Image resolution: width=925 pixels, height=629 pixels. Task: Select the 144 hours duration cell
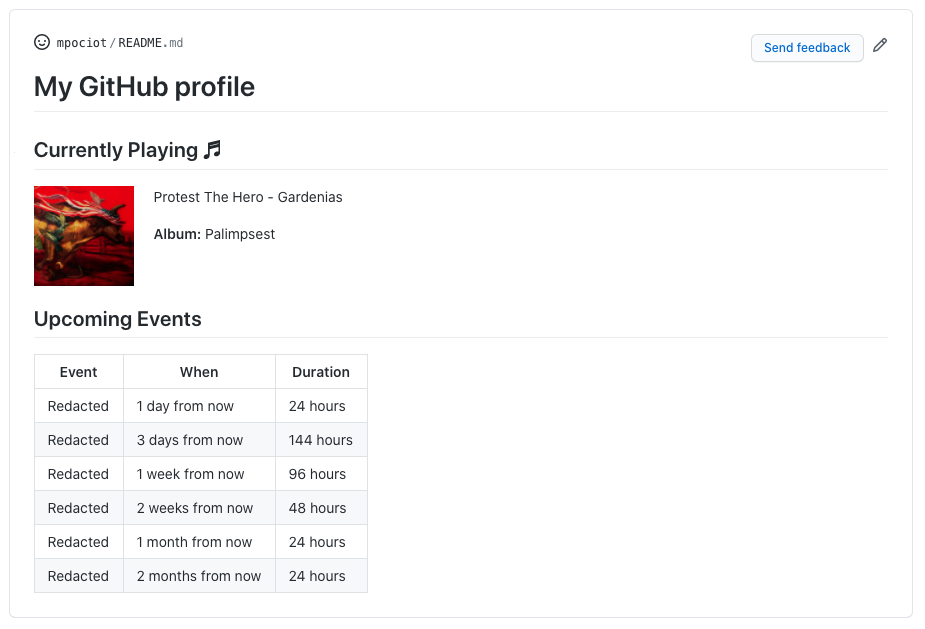pyautogui.click(x=321, y=440)
